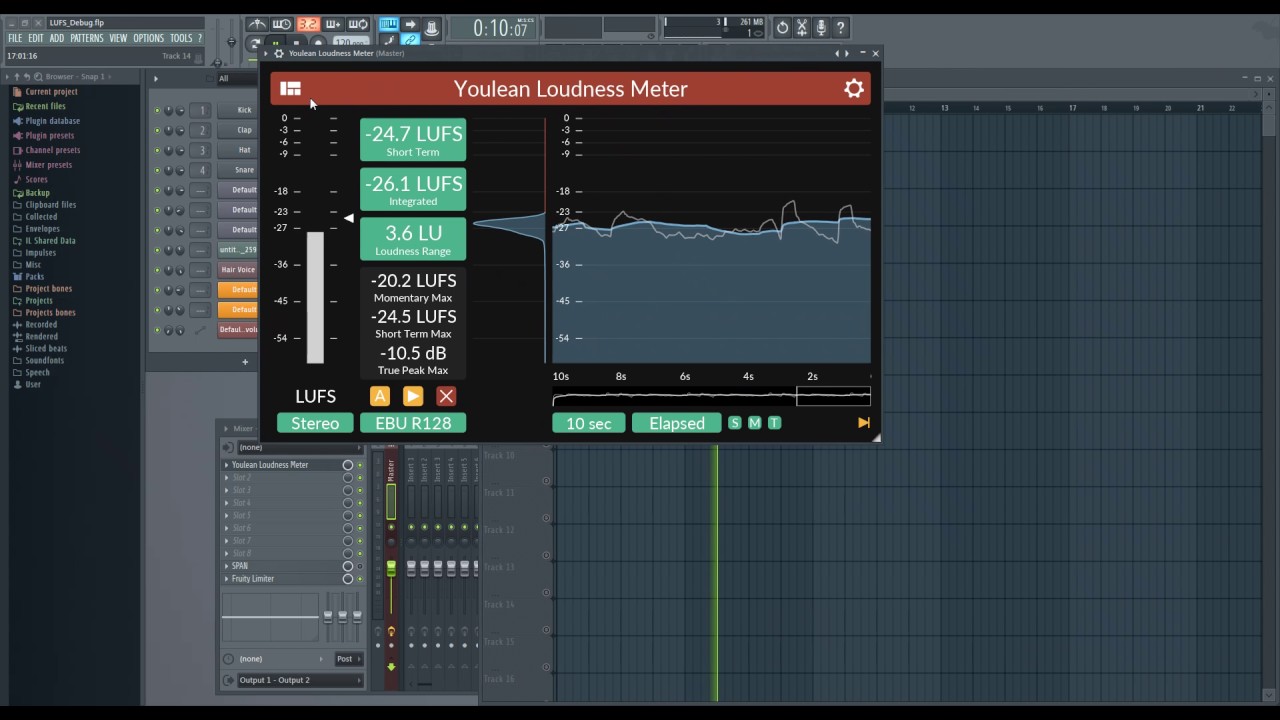The image size is (1280, 720).
Task: Open Plugin database in browser
Action: pyautogui.click(x=52, y=121)
